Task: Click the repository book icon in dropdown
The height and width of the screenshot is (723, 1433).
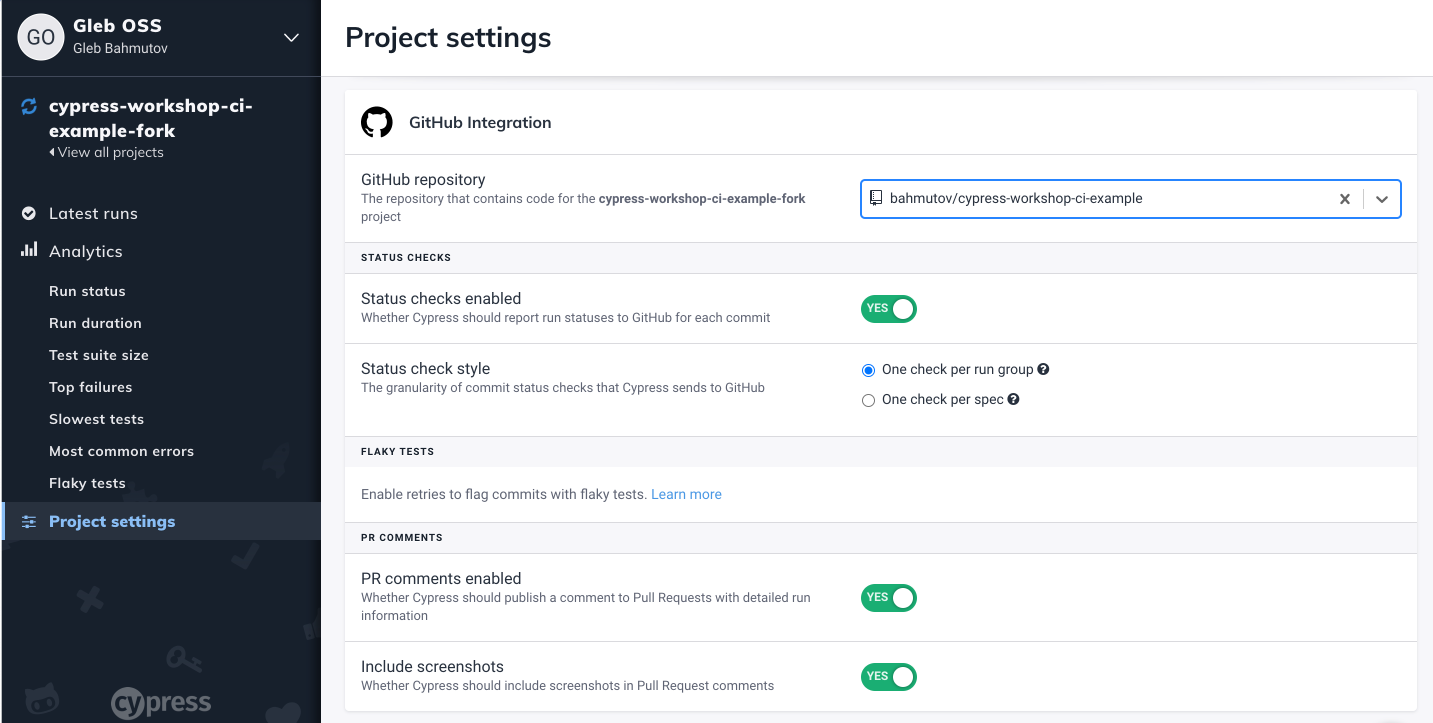Action: click(875, 198)
